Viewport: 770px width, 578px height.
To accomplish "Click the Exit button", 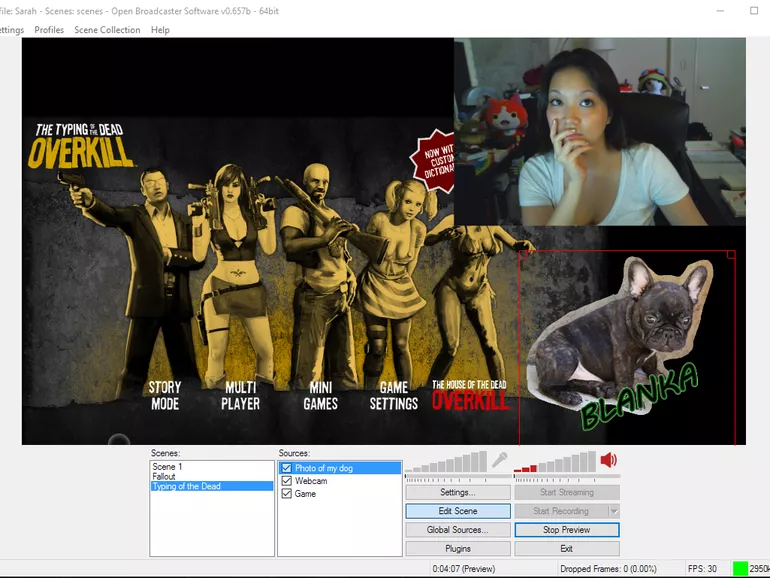I will pos(567,549).
